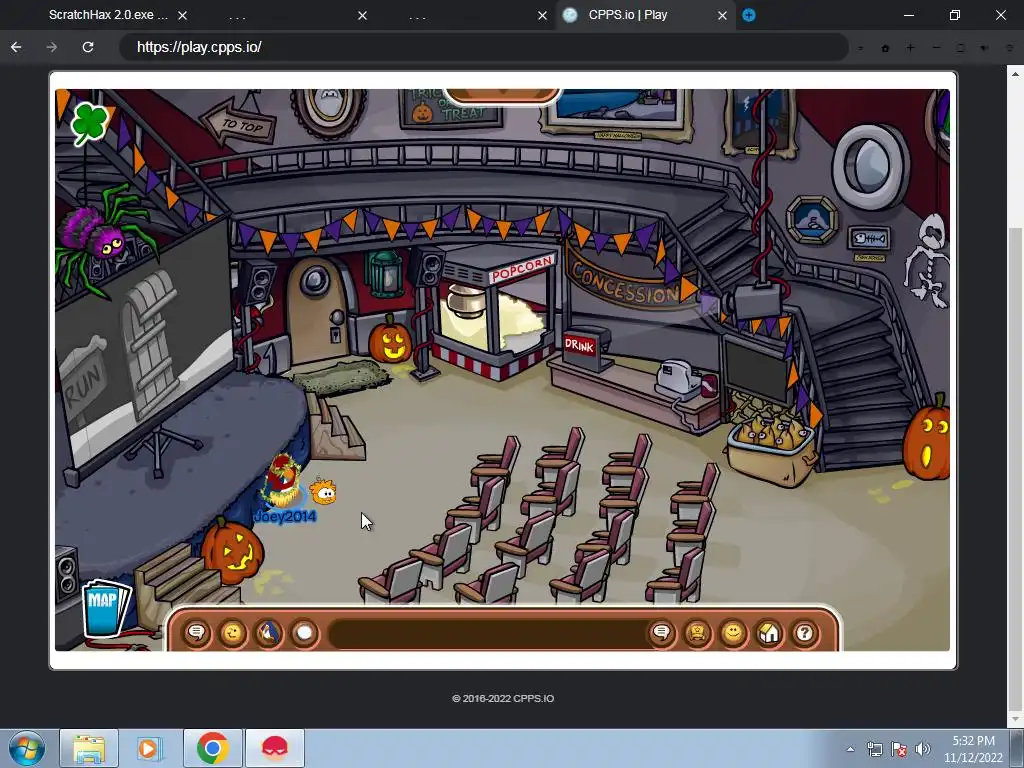1024x768 pixels.
Task: Click the © 2016-2022 CPPS.IO footer text
Action: (x=503, y=698)
